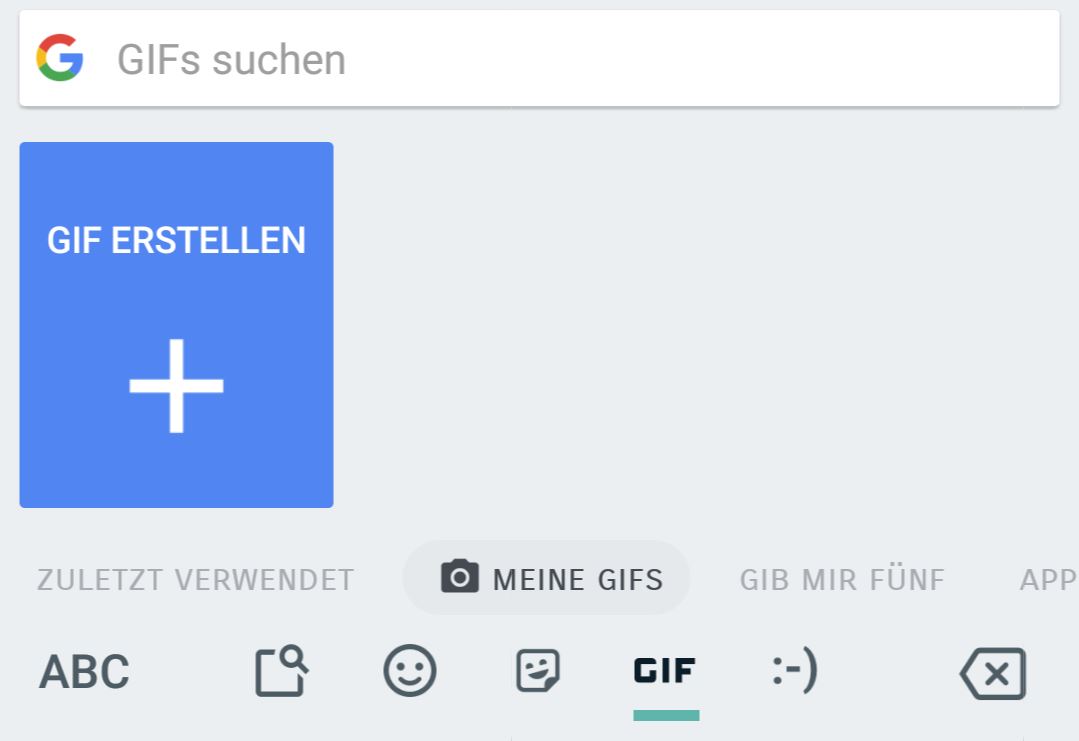Switch to the ZULETZT VERWENDET category
This screenshot has width=1079, height=741.
(195, 580)
